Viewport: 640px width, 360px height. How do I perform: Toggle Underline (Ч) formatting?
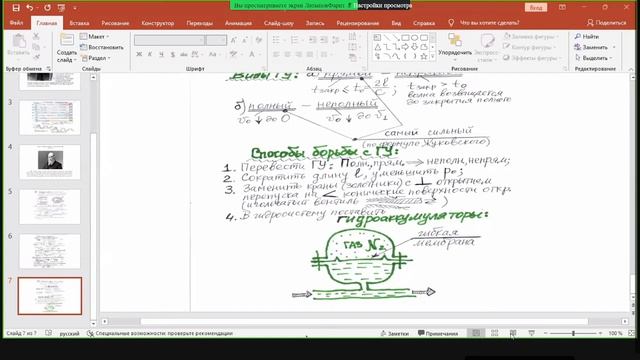pyautogui.click(x=161, y=54)
